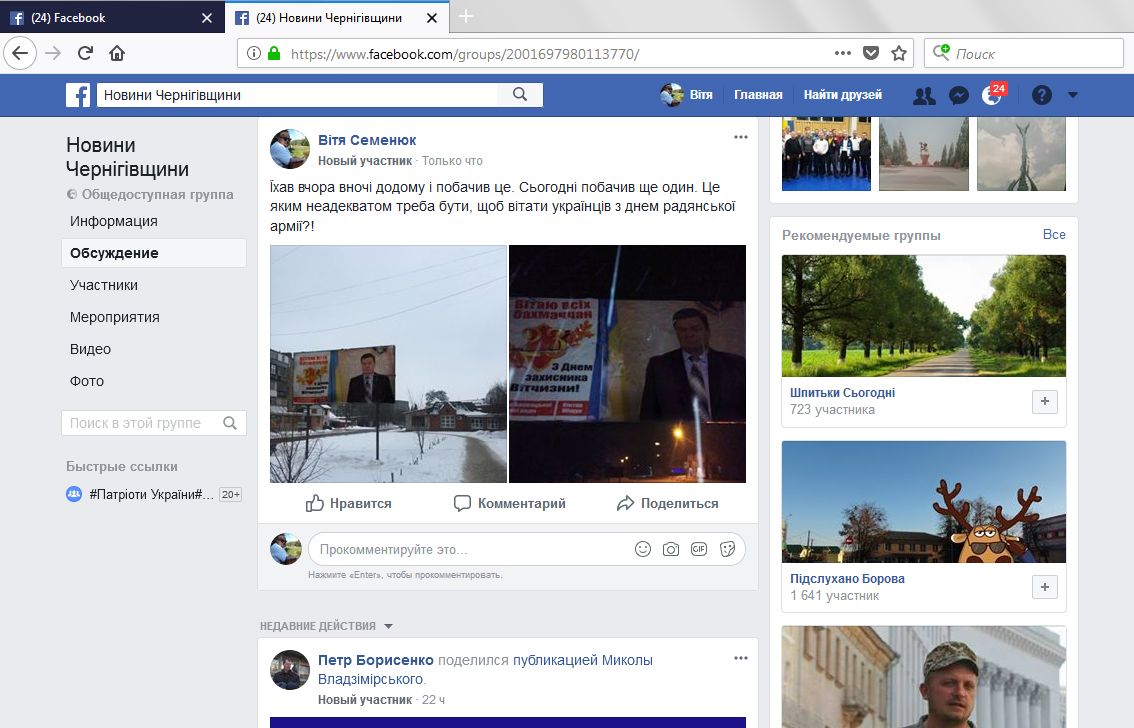
Task: Bookmark this page with the star icon
Action: (899, 53)
